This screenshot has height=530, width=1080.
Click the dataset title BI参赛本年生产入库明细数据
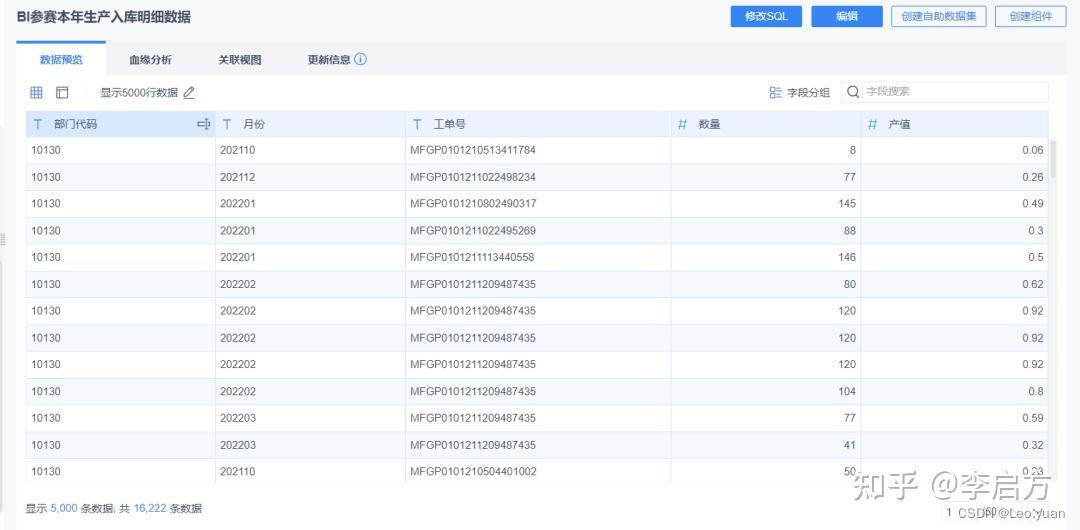[104, 18]
